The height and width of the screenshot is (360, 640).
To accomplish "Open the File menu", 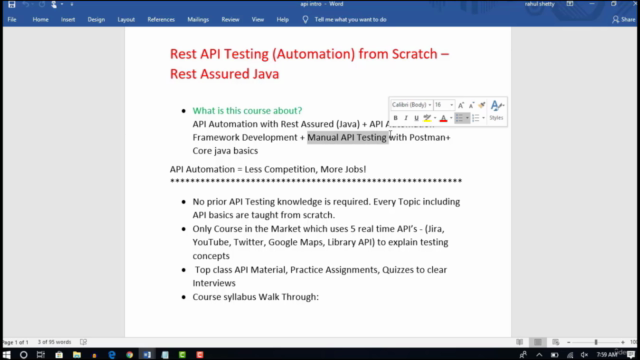I will click(x=12, y=20).
